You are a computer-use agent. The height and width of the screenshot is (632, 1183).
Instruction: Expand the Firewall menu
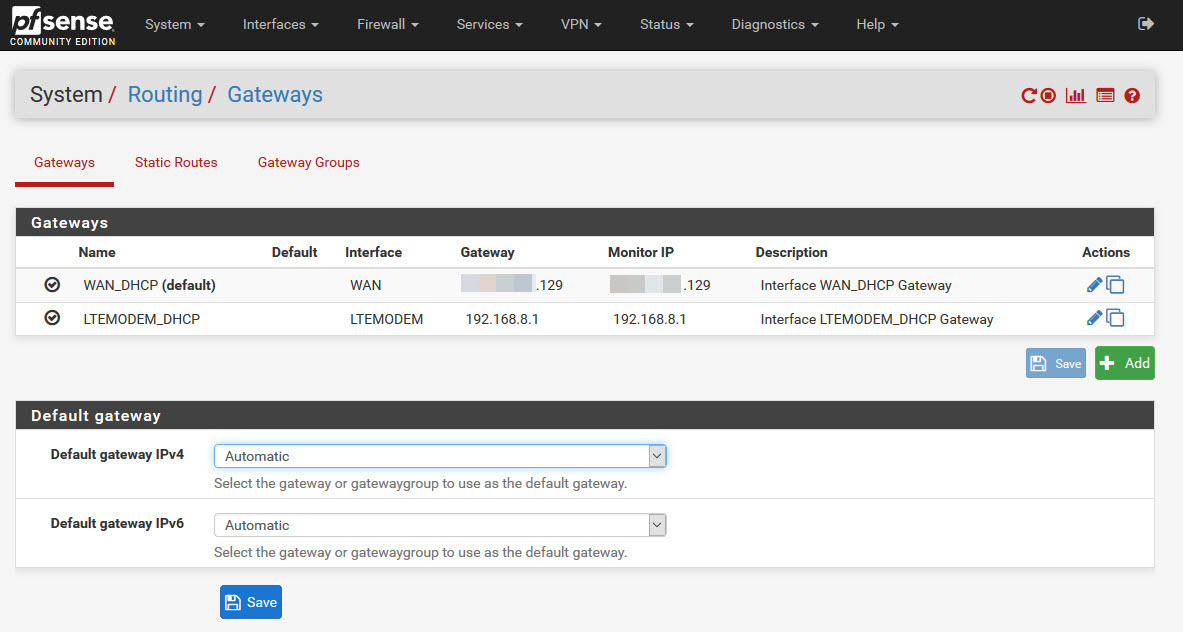pyautogui.click(x=387, y=24)
